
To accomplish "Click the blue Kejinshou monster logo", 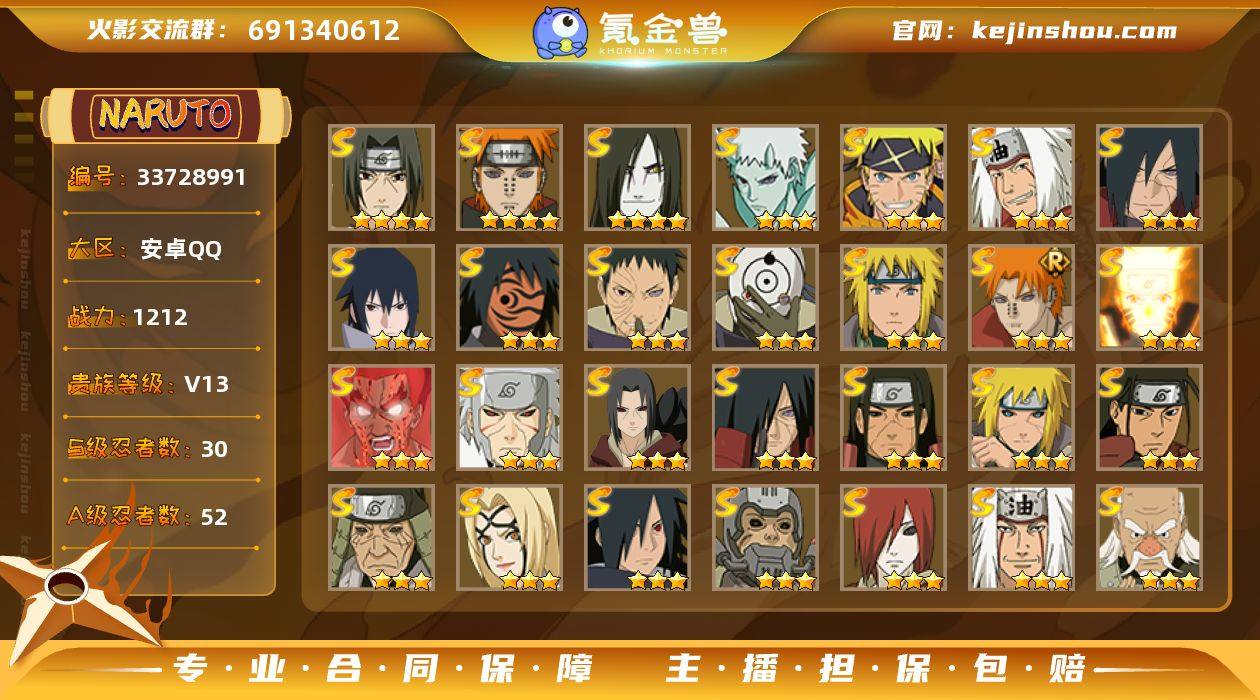I will (560, 31).
